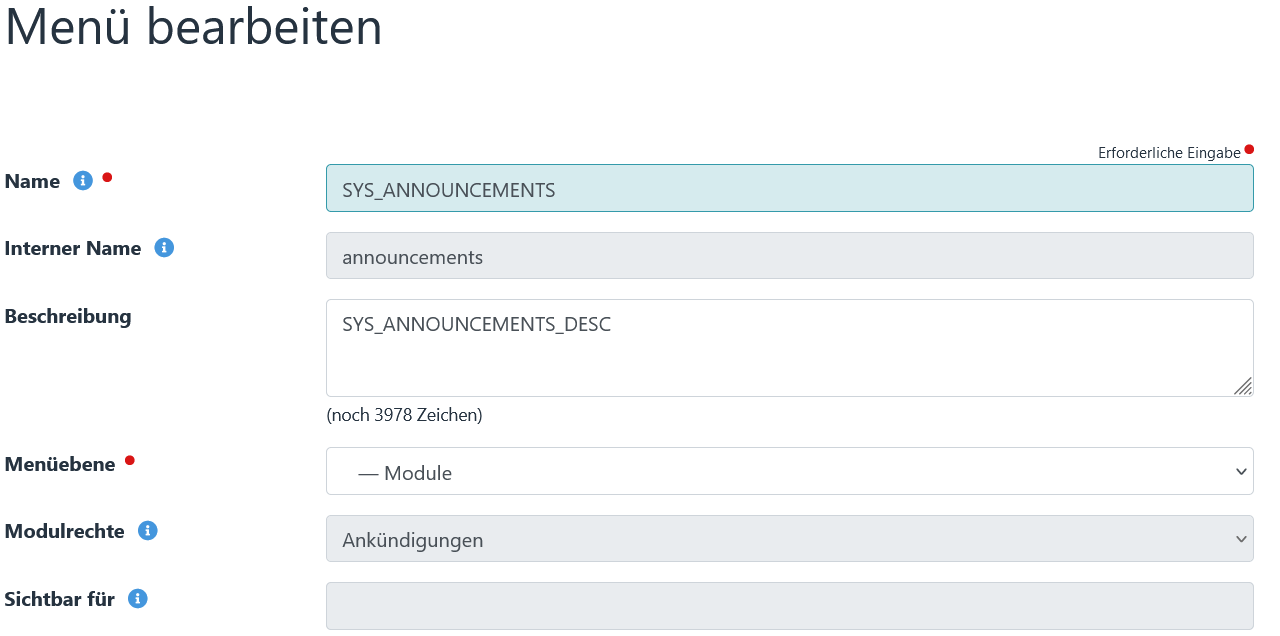
Task: Click the Modulrechte info icon
Action: [147, 531]
